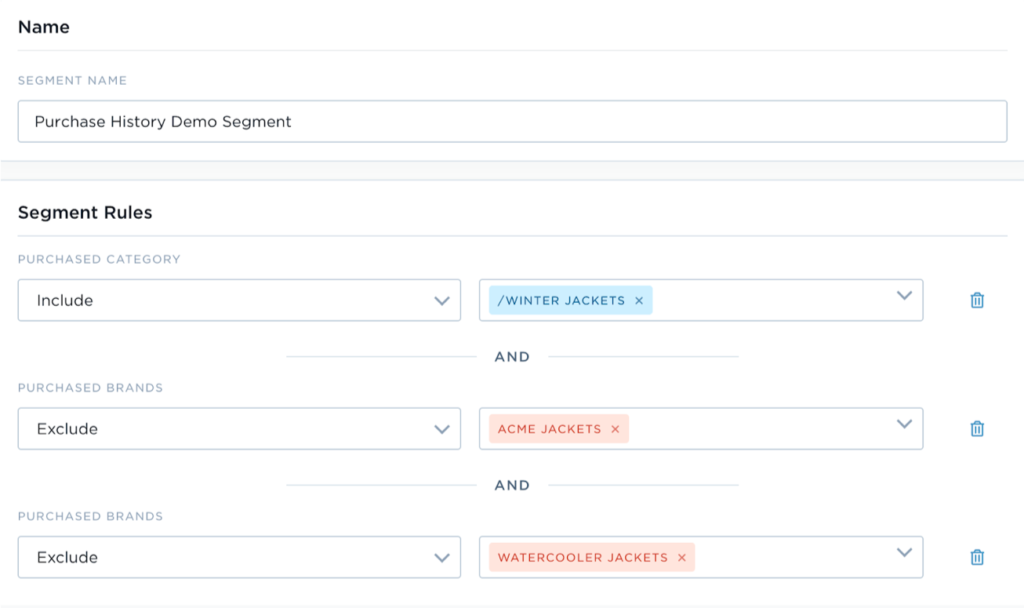Screen dimensions: 1024x608
Task: Remove the Acme Jackets tag
Action: point(615,429)
